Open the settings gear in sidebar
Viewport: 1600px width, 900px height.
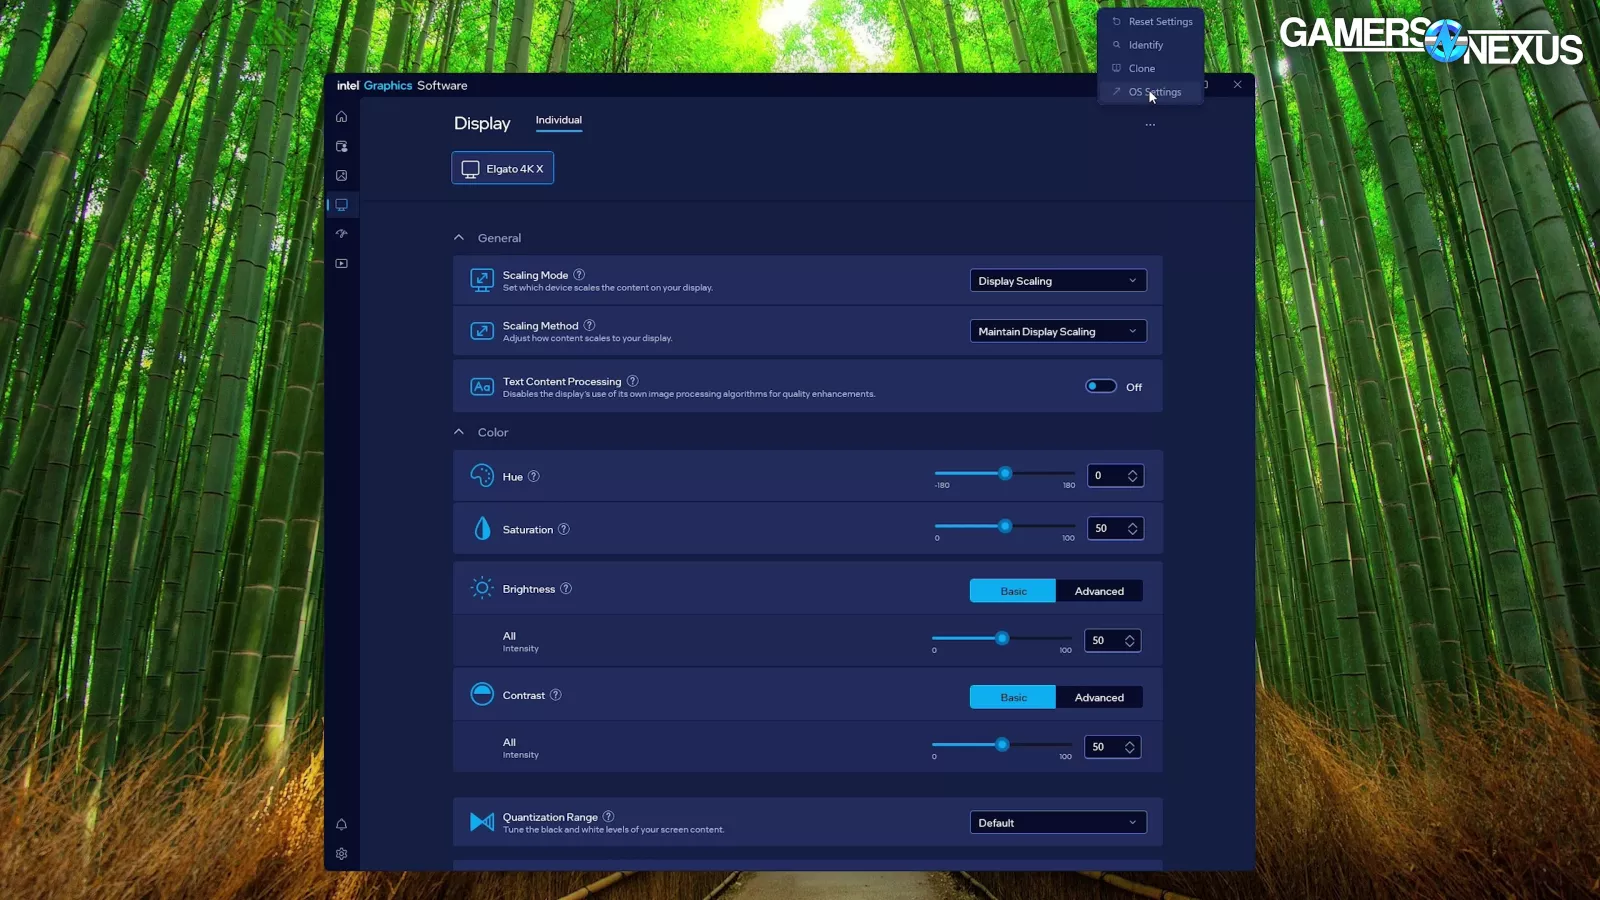tap(341, 854)
